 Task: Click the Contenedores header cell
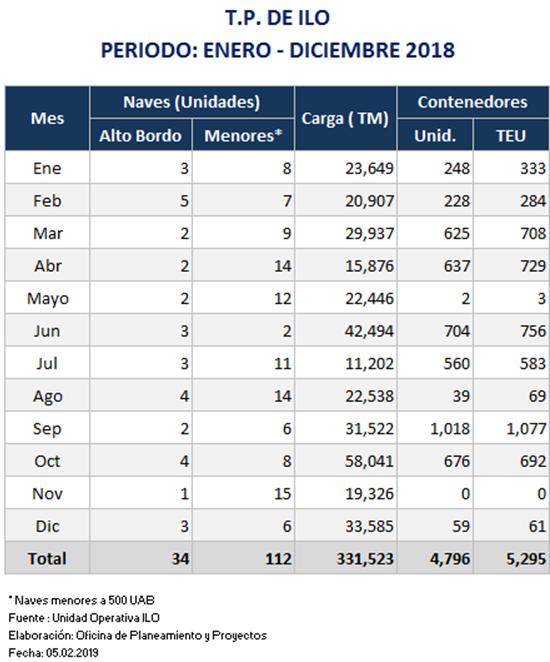click(x=473, y=102)
